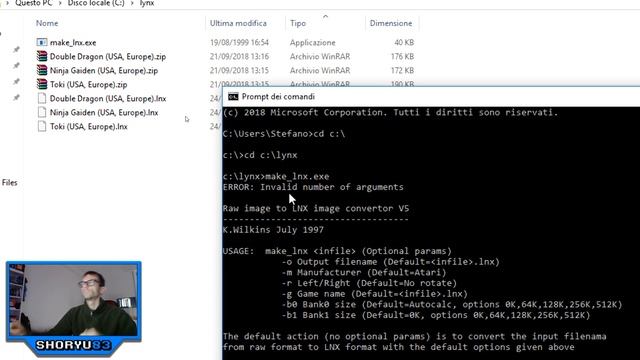This screenshot has height=360, width=640.
Task: Select make_lnx.exe application icon
Action: 42,42
